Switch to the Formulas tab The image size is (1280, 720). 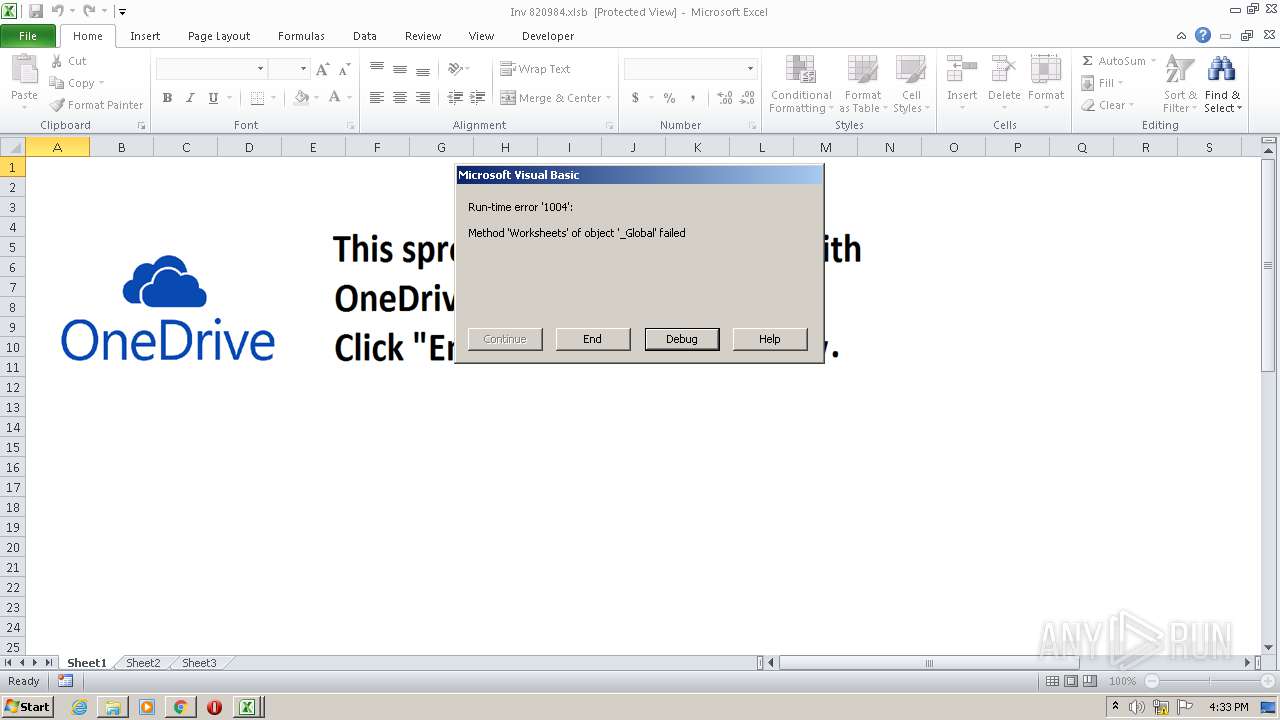[301, 36]
